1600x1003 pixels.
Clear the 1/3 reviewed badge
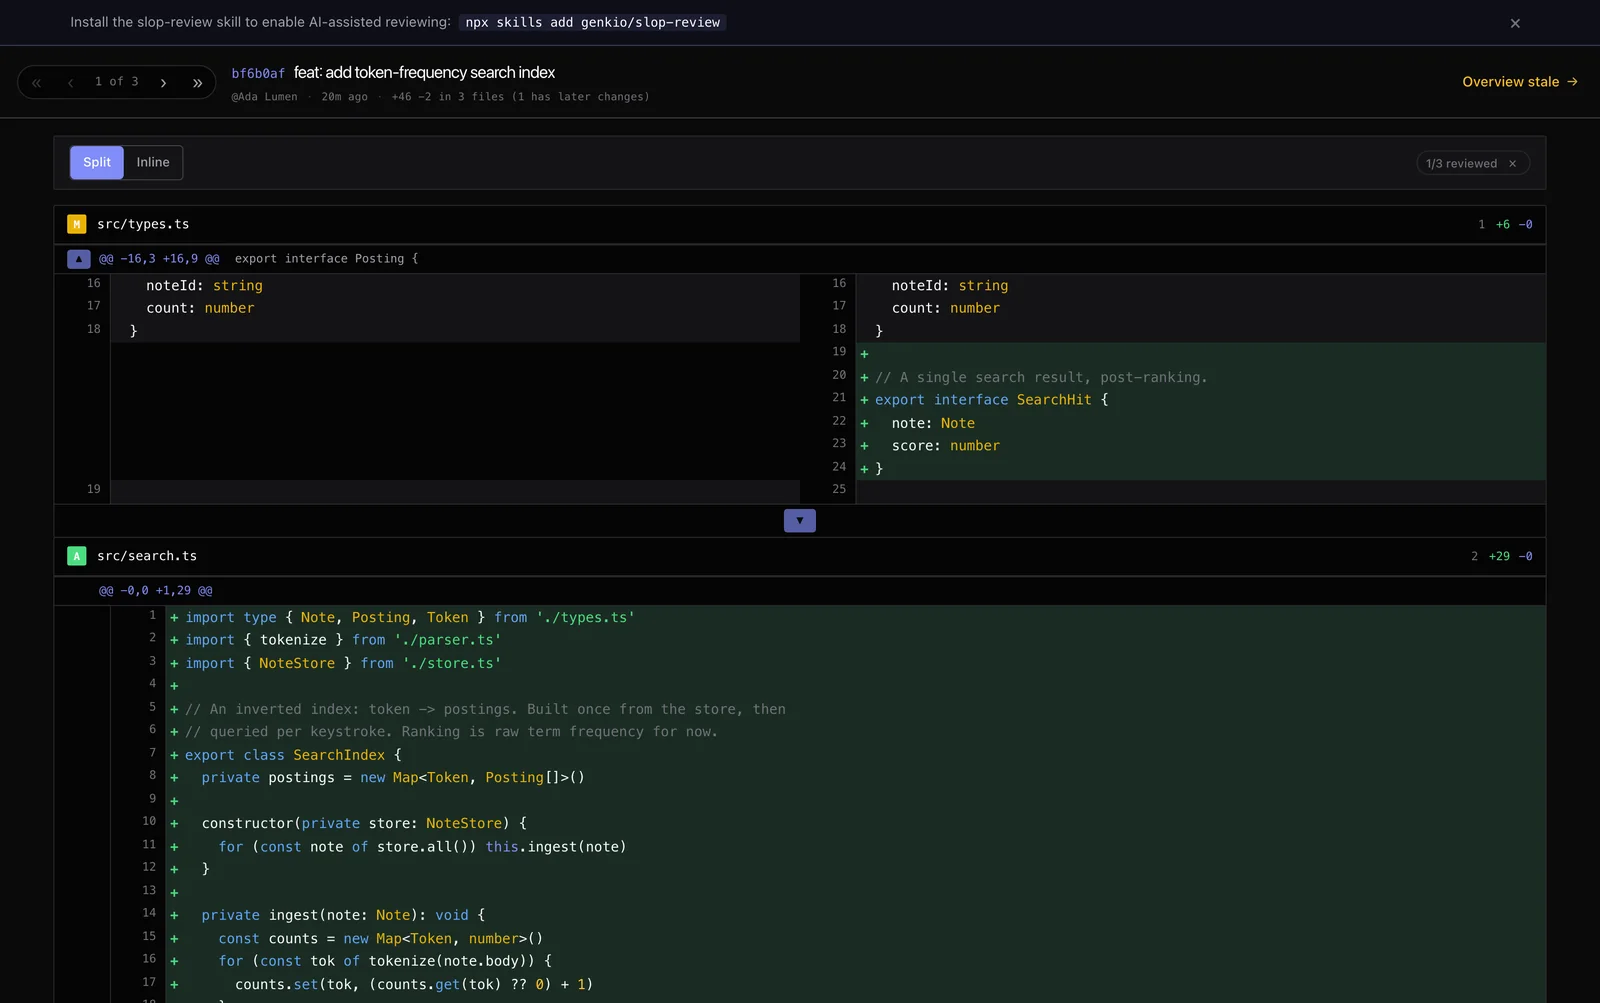tap(1512, 163)
